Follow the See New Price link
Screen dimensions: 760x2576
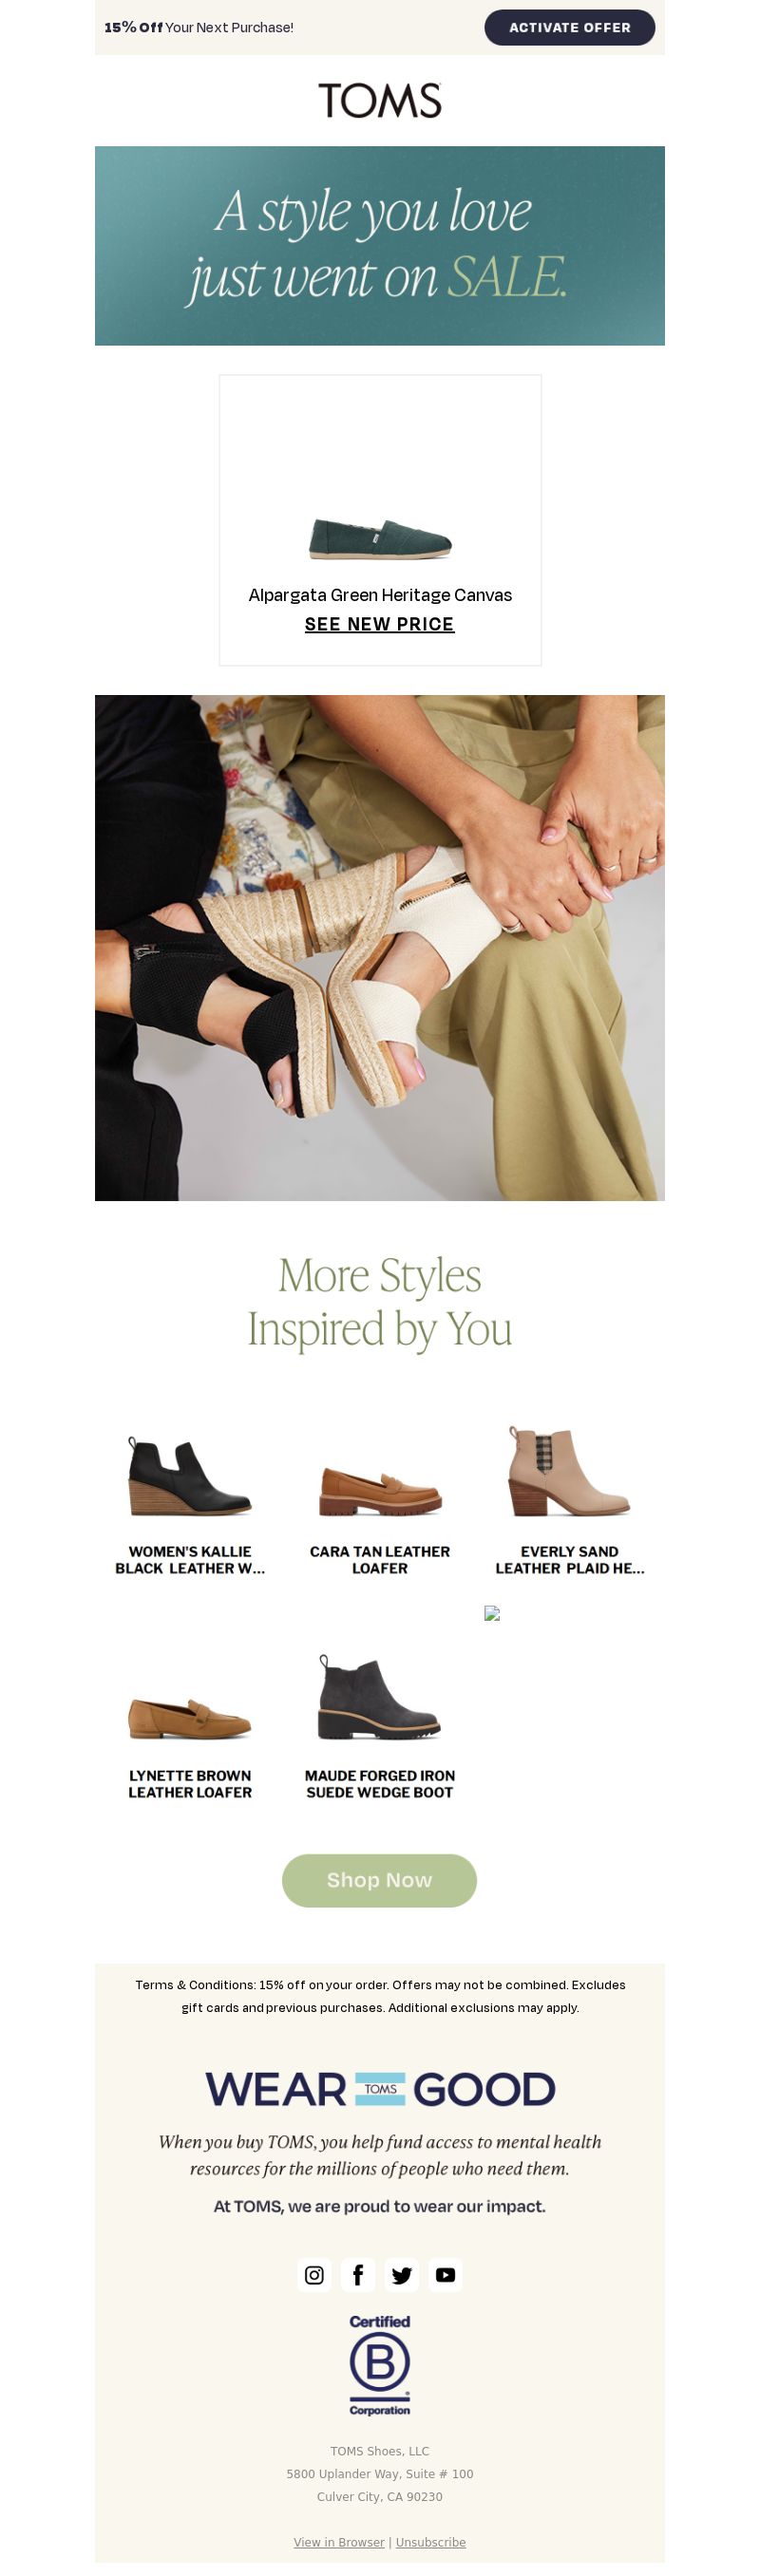[380, 624]
